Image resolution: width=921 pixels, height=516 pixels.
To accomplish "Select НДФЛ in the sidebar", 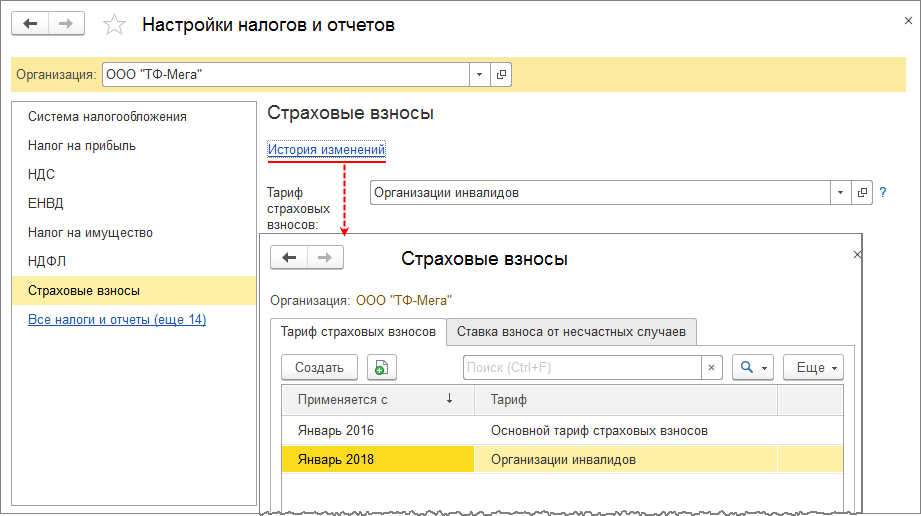I will click(48, 262).
